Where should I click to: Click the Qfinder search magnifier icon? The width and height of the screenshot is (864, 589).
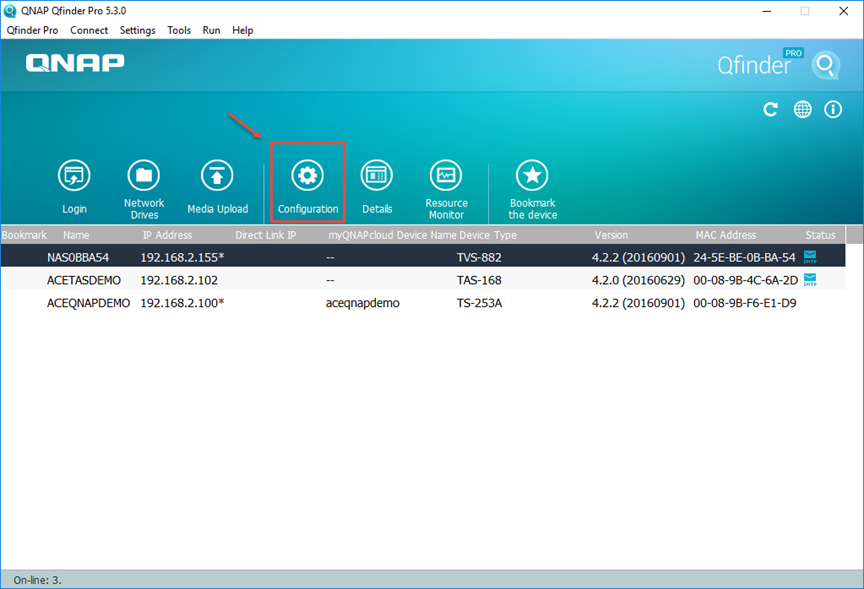point(825,66)
